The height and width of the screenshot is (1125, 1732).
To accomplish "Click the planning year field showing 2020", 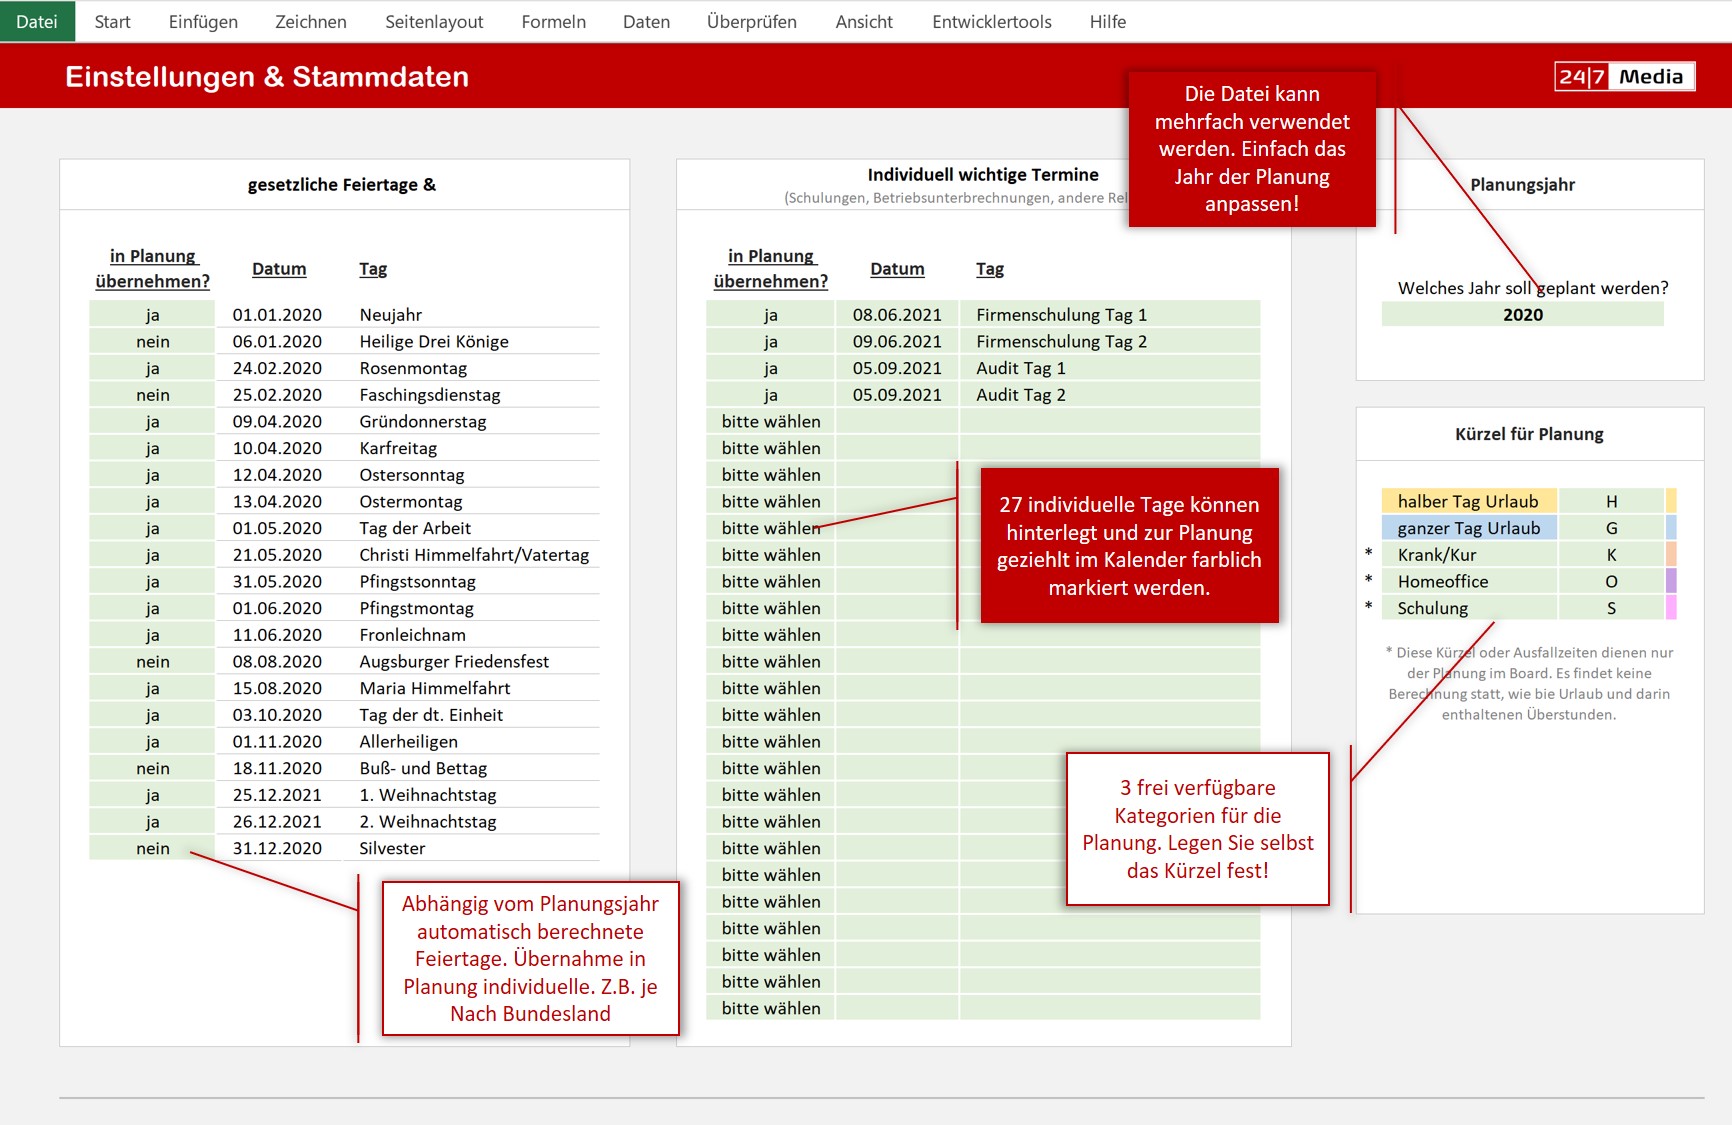I will click(x=1522, y=315).
